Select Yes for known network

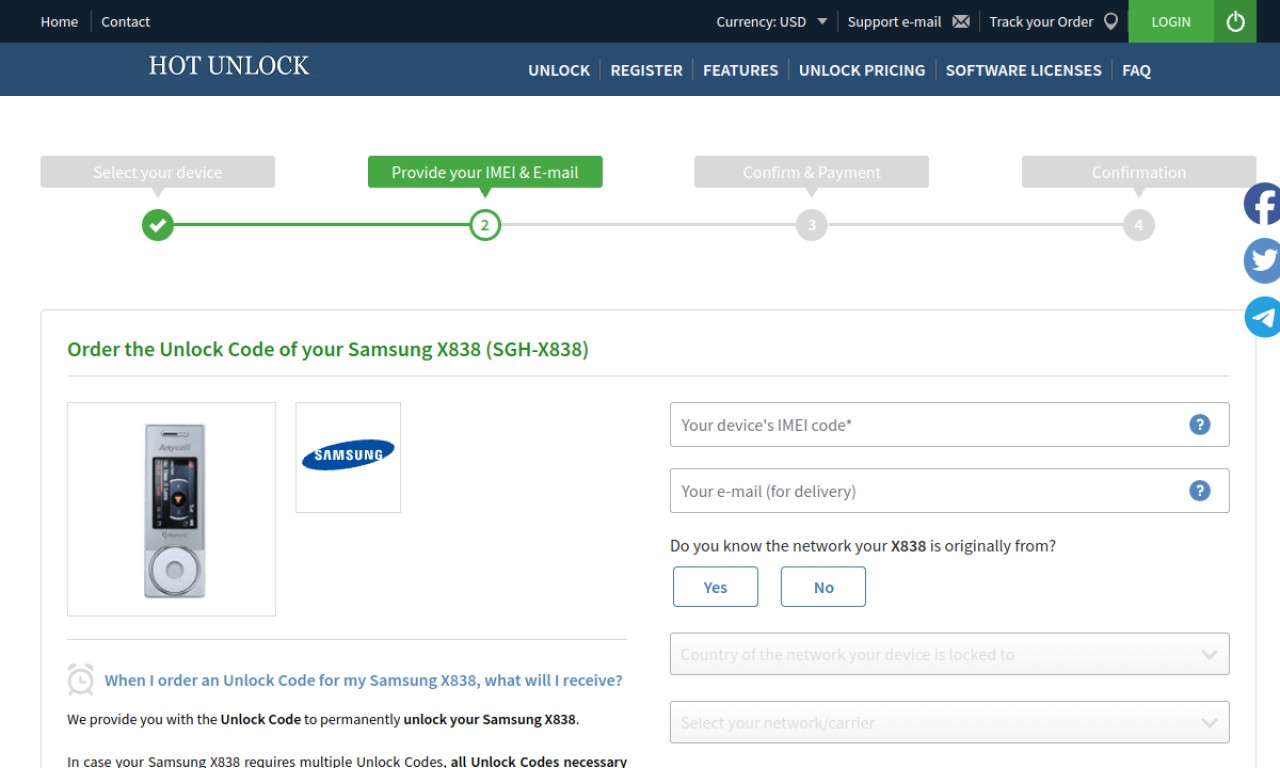(x=715, y=587)
